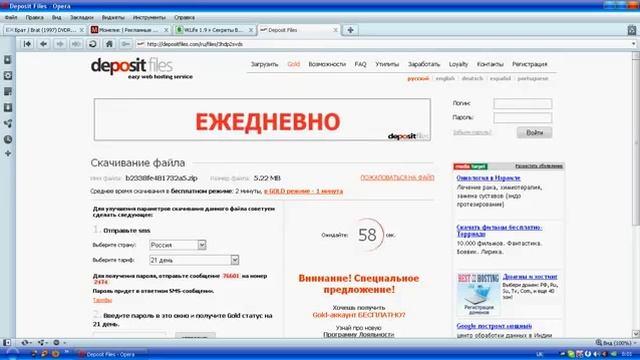Go to the Home page icon
This screenshot has width=640, height=360.
[x=109, y=44]
